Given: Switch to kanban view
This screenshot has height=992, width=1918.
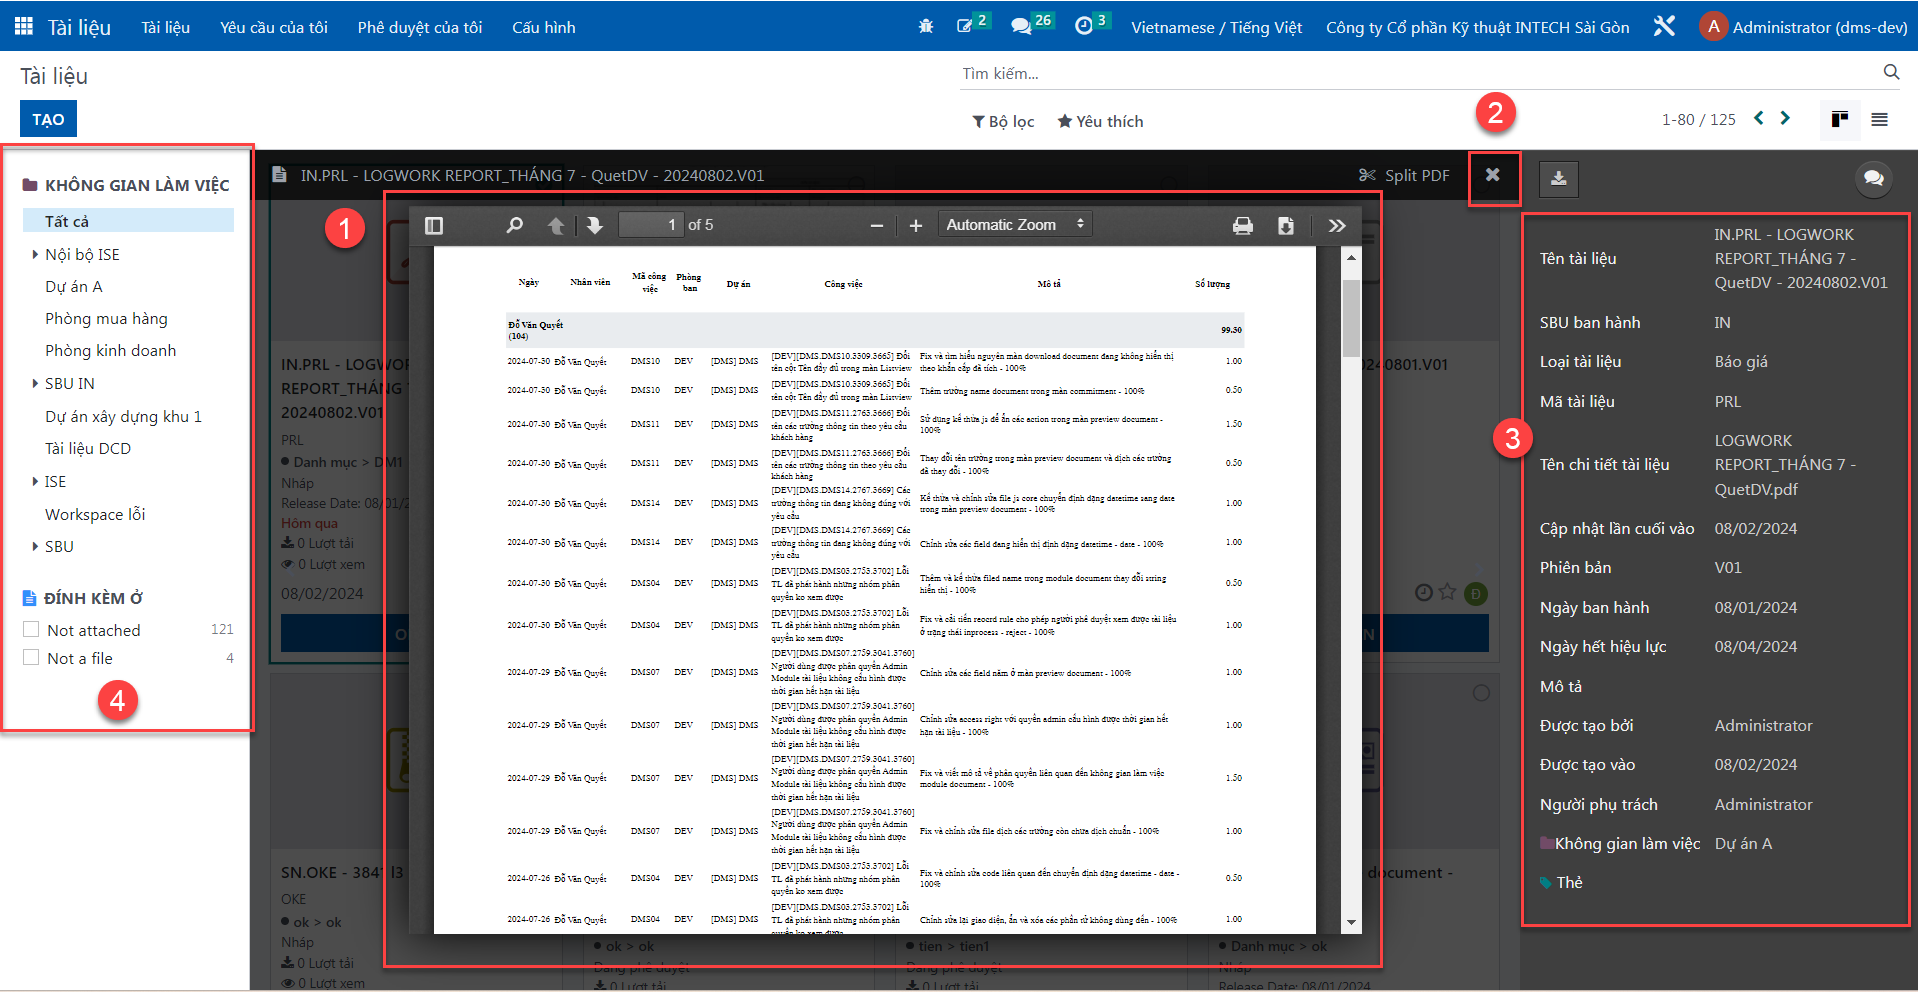Looking at the screenshot, I should click(x=1839, y=119).
